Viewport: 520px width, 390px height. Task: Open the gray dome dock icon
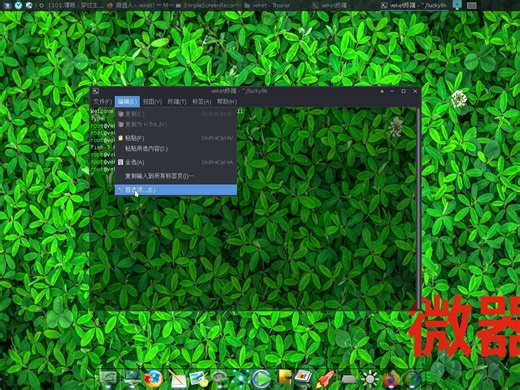coord(219,379)
